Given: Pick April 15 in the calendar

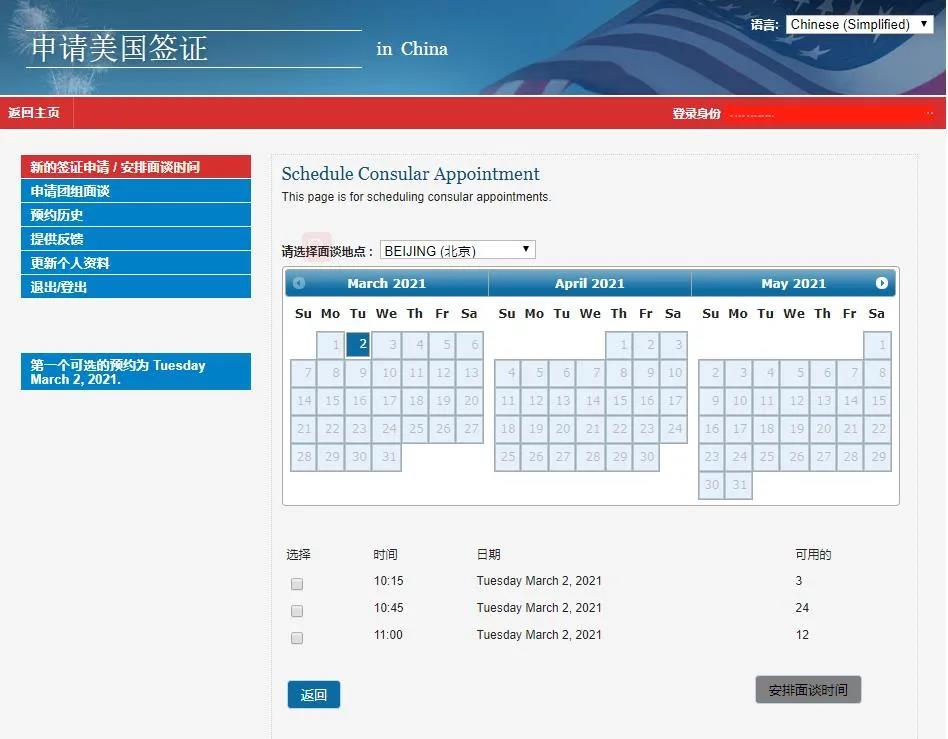Looking at the screenshot, I should [619, 400].
